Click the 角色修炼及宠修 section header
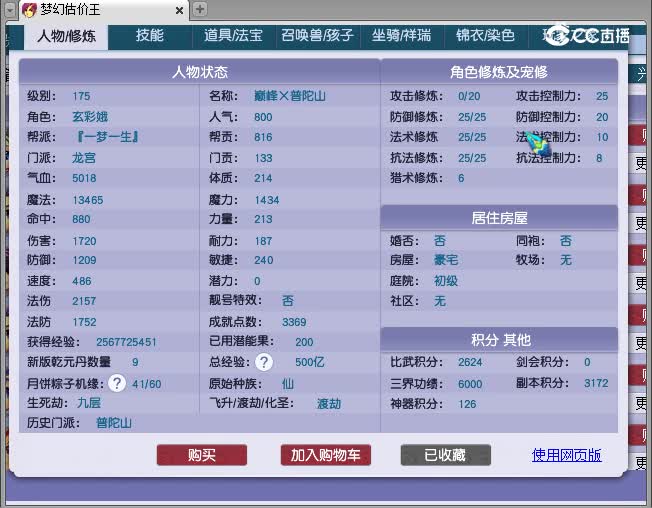 (x=499, y=72)
